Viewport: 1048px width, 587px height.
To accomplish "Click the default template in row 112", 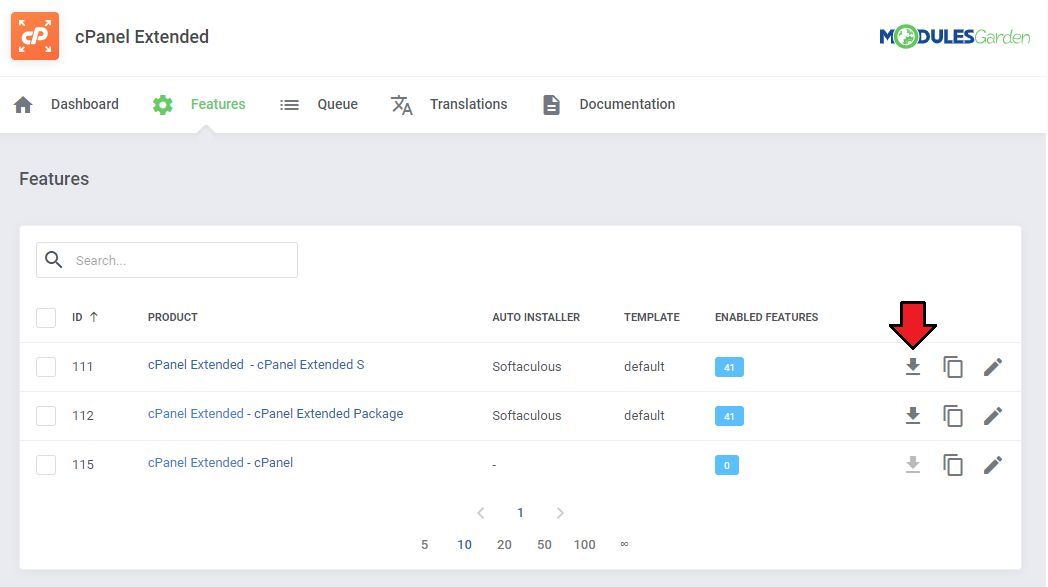I will pos(644,415).
